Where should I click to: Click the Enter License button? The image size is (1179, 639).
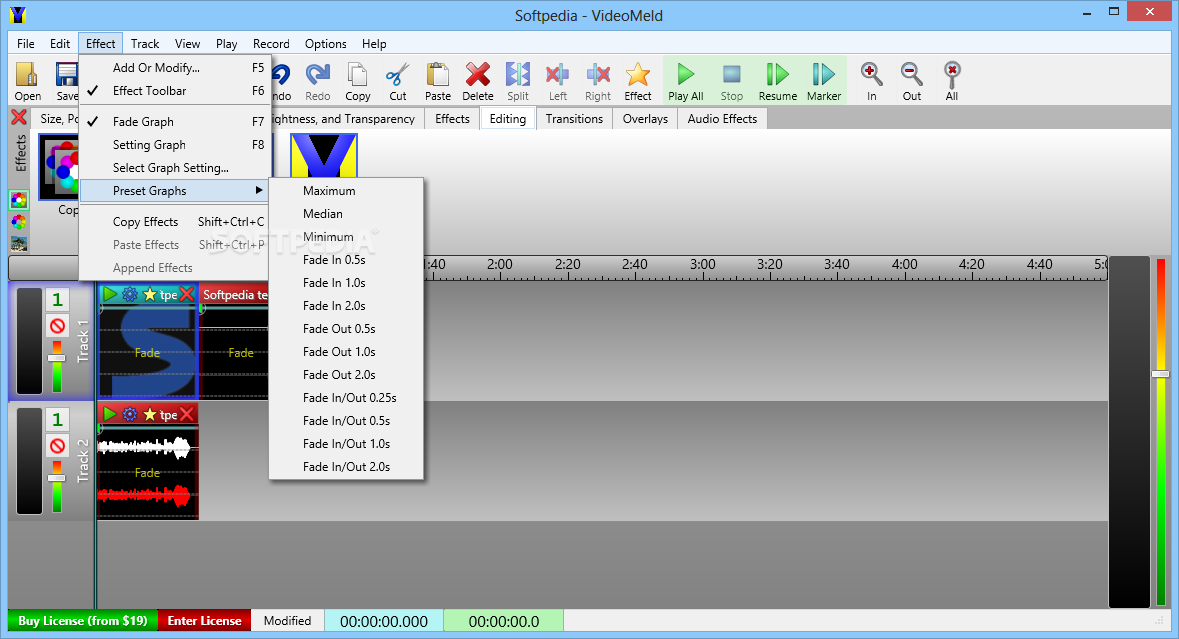205,621
